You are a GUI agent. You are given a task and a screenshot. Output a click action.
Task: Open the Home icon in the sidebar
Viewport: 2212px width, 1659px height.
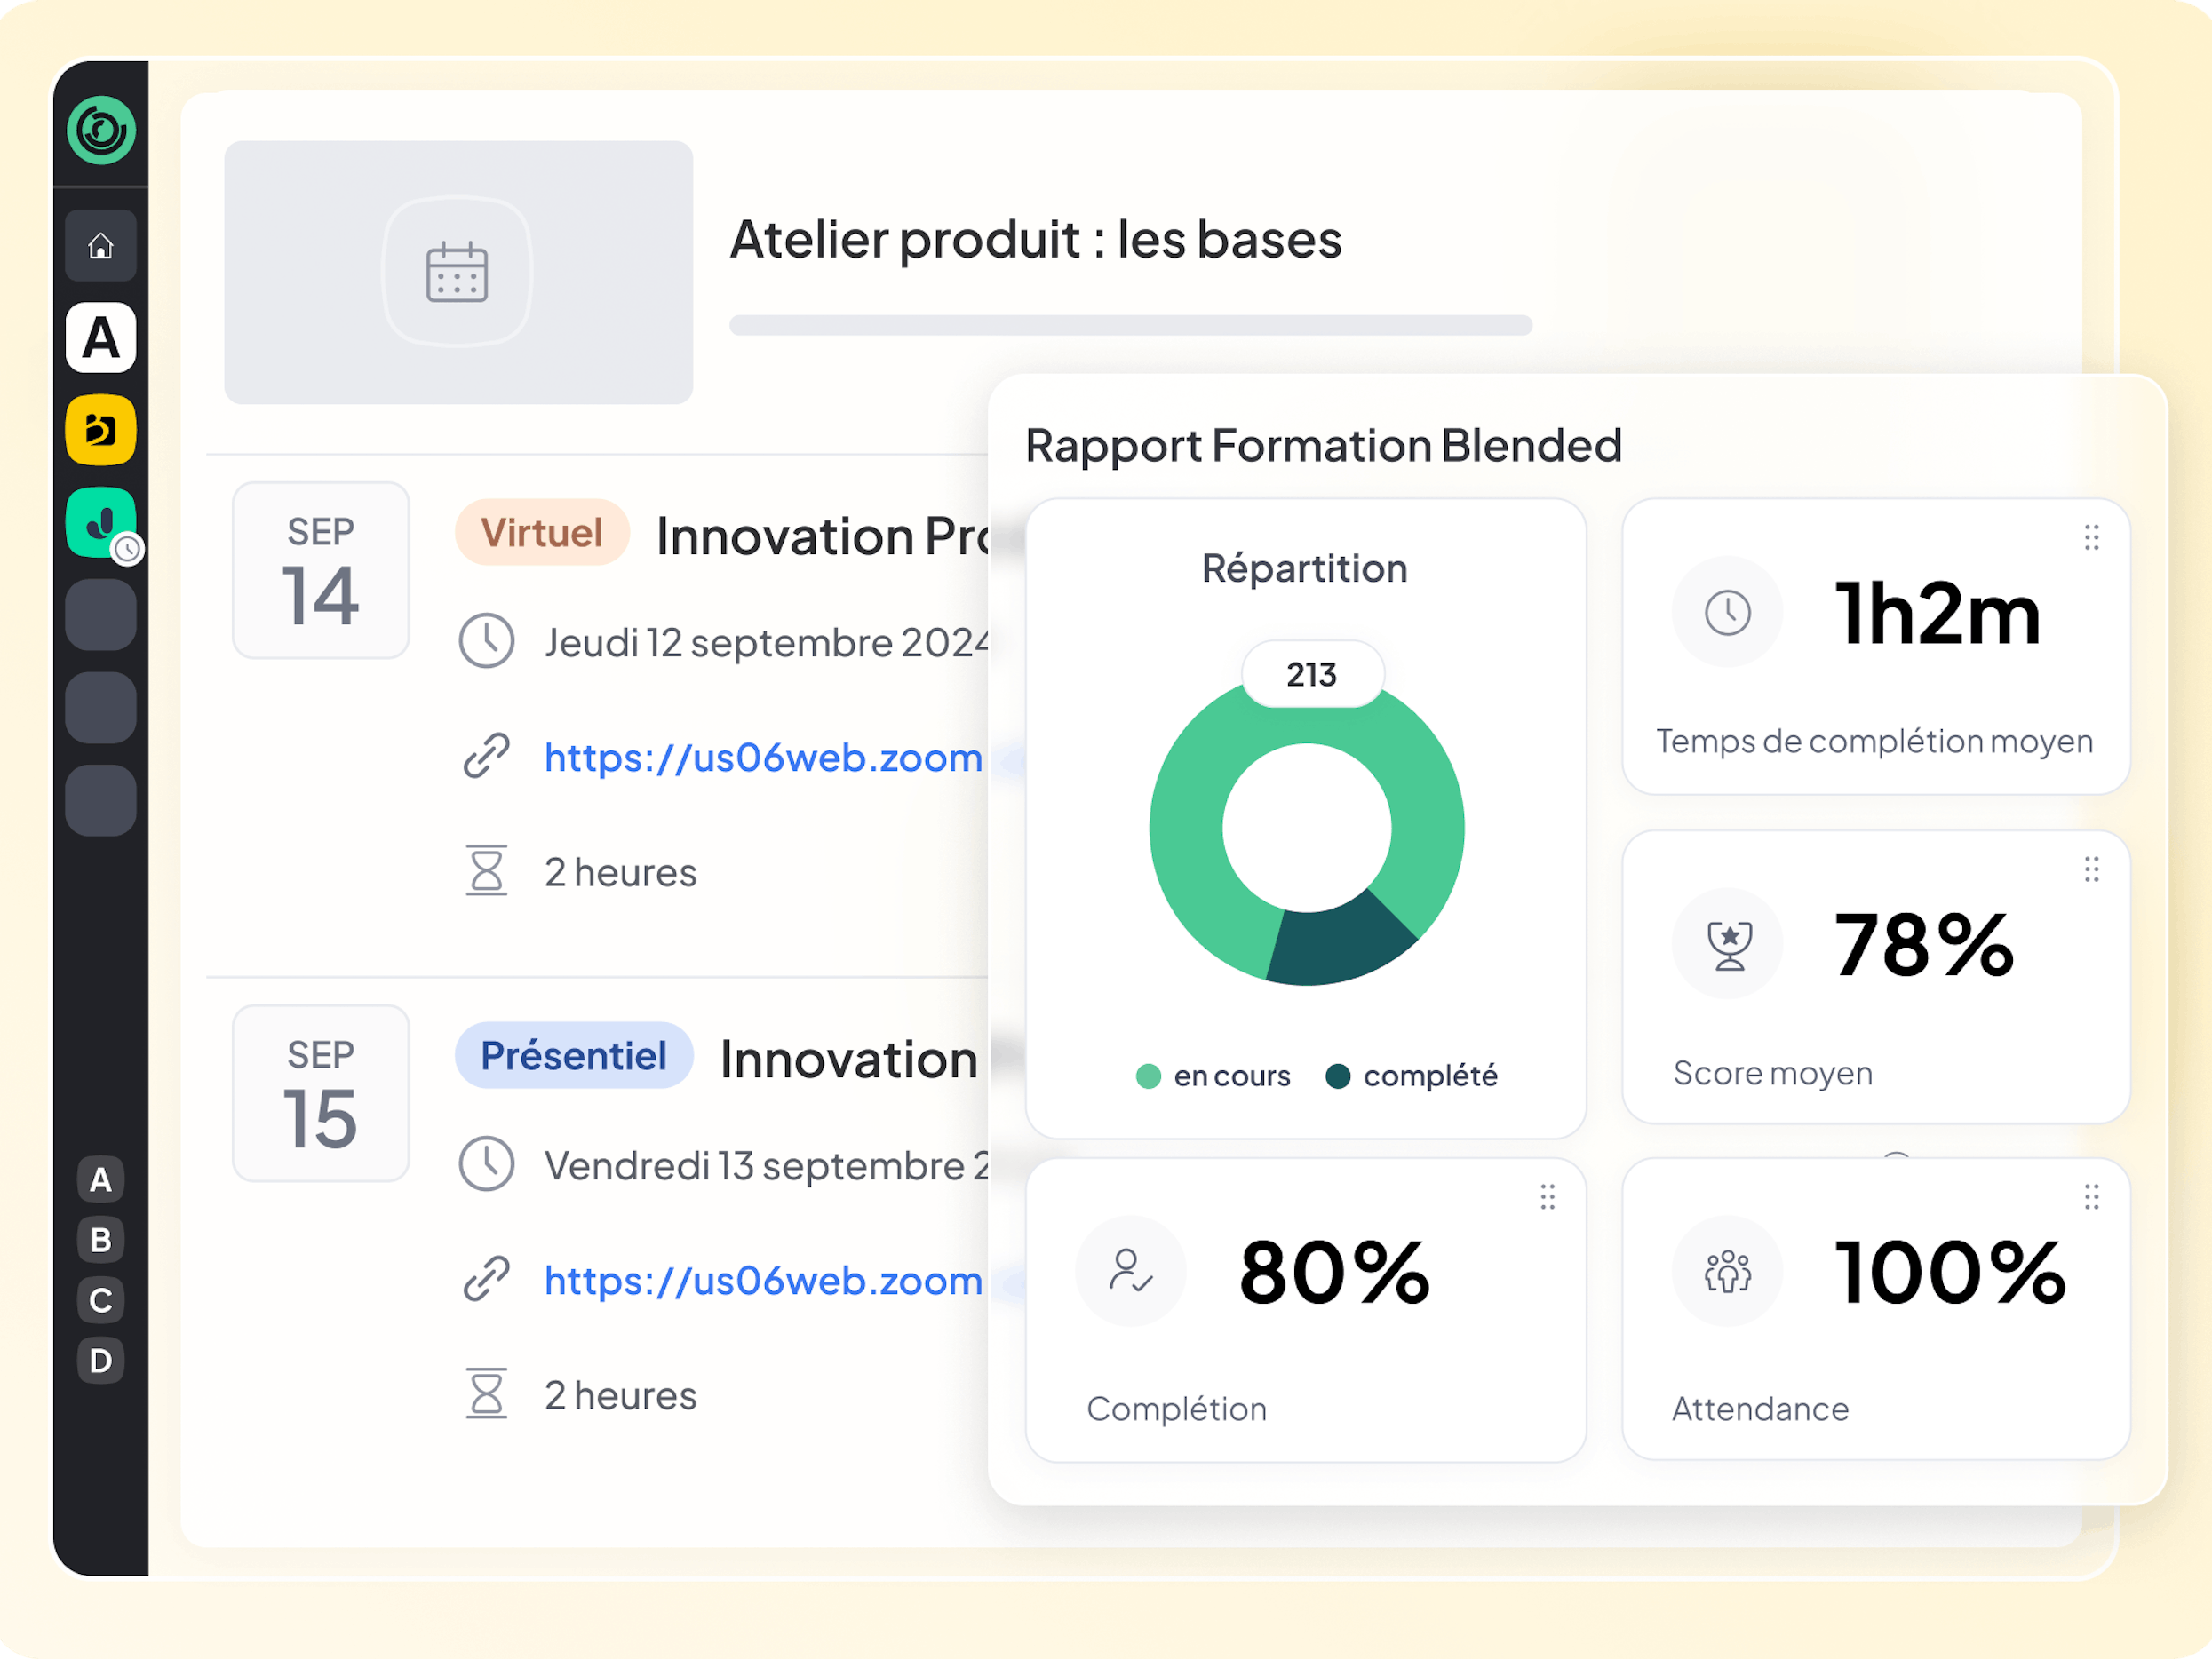tap(101, 246)
